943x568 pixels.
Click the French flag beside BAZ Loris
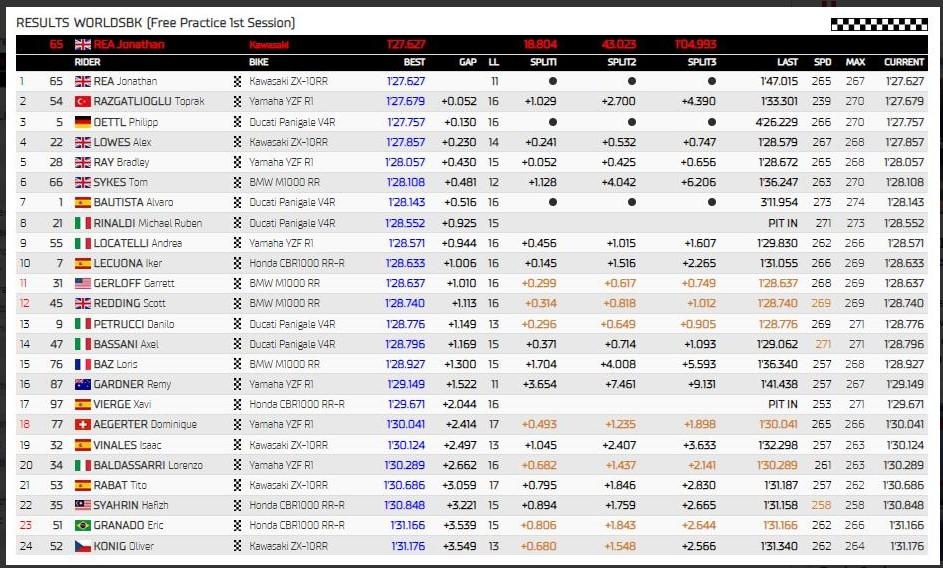pyautogui.click(x=83, y=365)
